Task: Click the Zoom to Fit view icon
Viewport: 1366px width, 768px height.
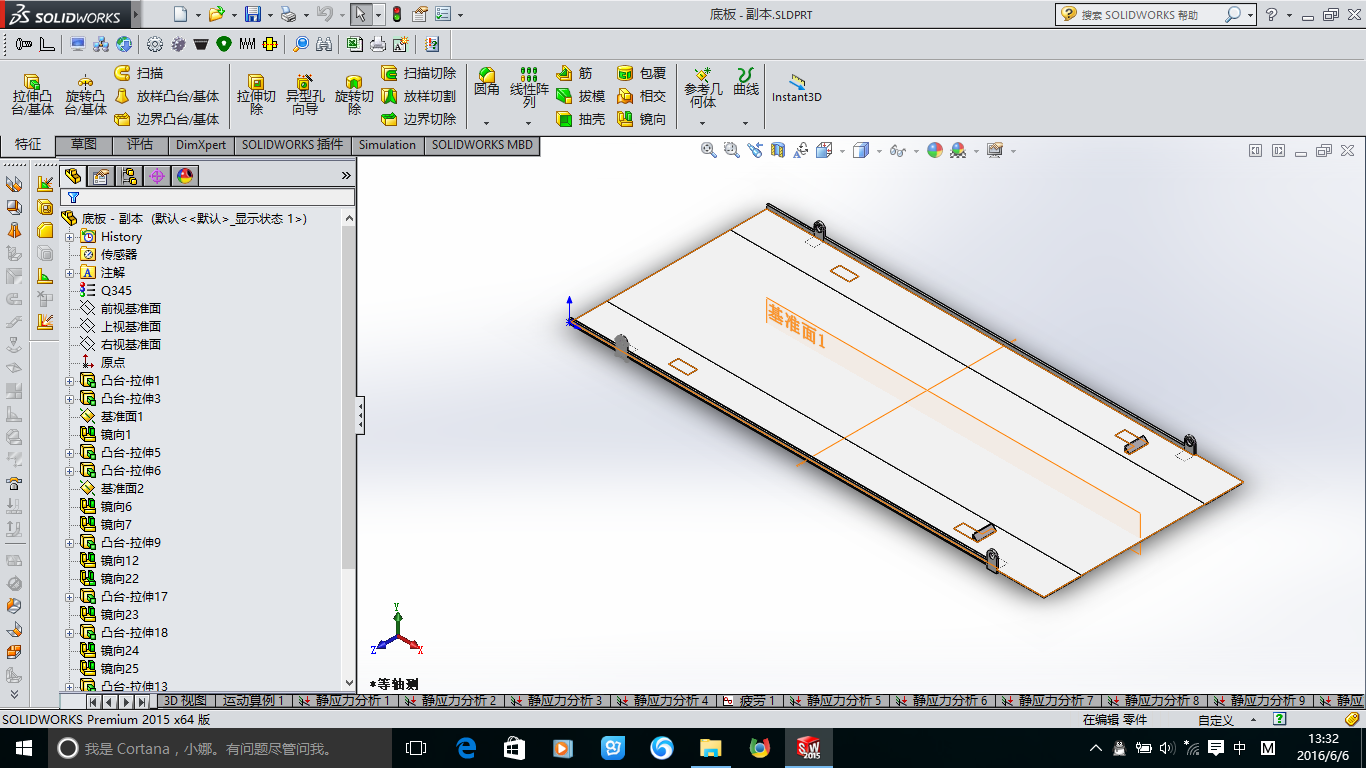Action: (x=708, y=150)
